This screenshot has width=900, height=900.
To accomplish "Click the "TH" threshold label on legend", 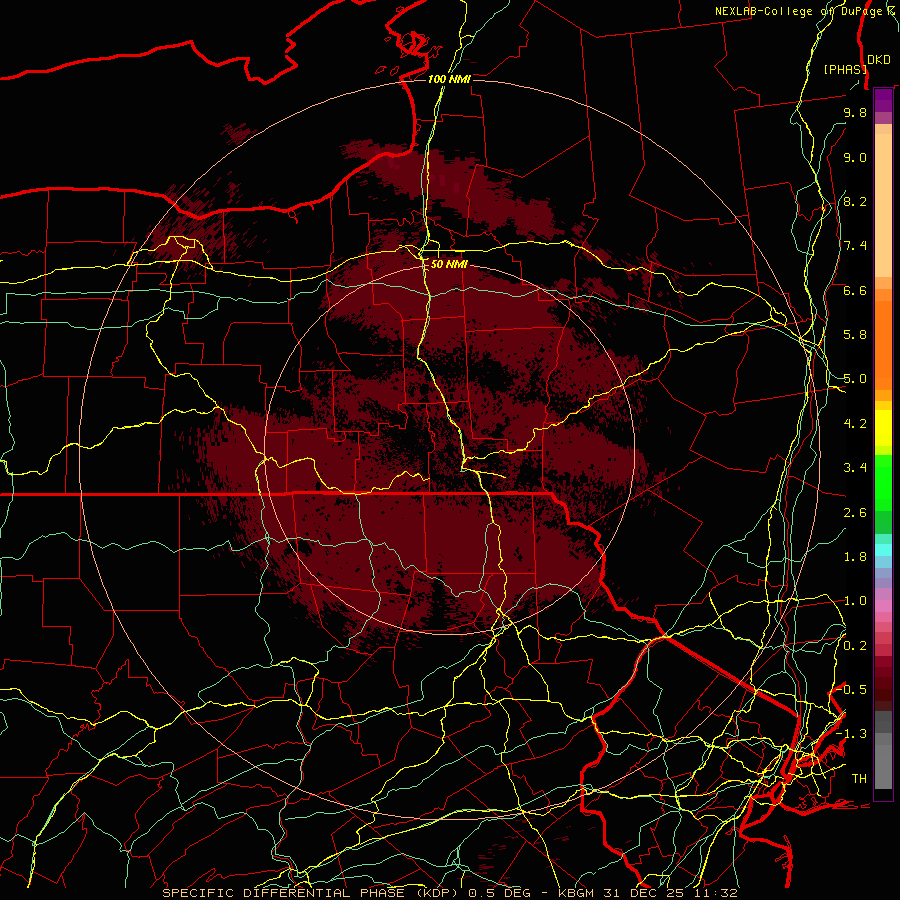I will tap(859, 779).
